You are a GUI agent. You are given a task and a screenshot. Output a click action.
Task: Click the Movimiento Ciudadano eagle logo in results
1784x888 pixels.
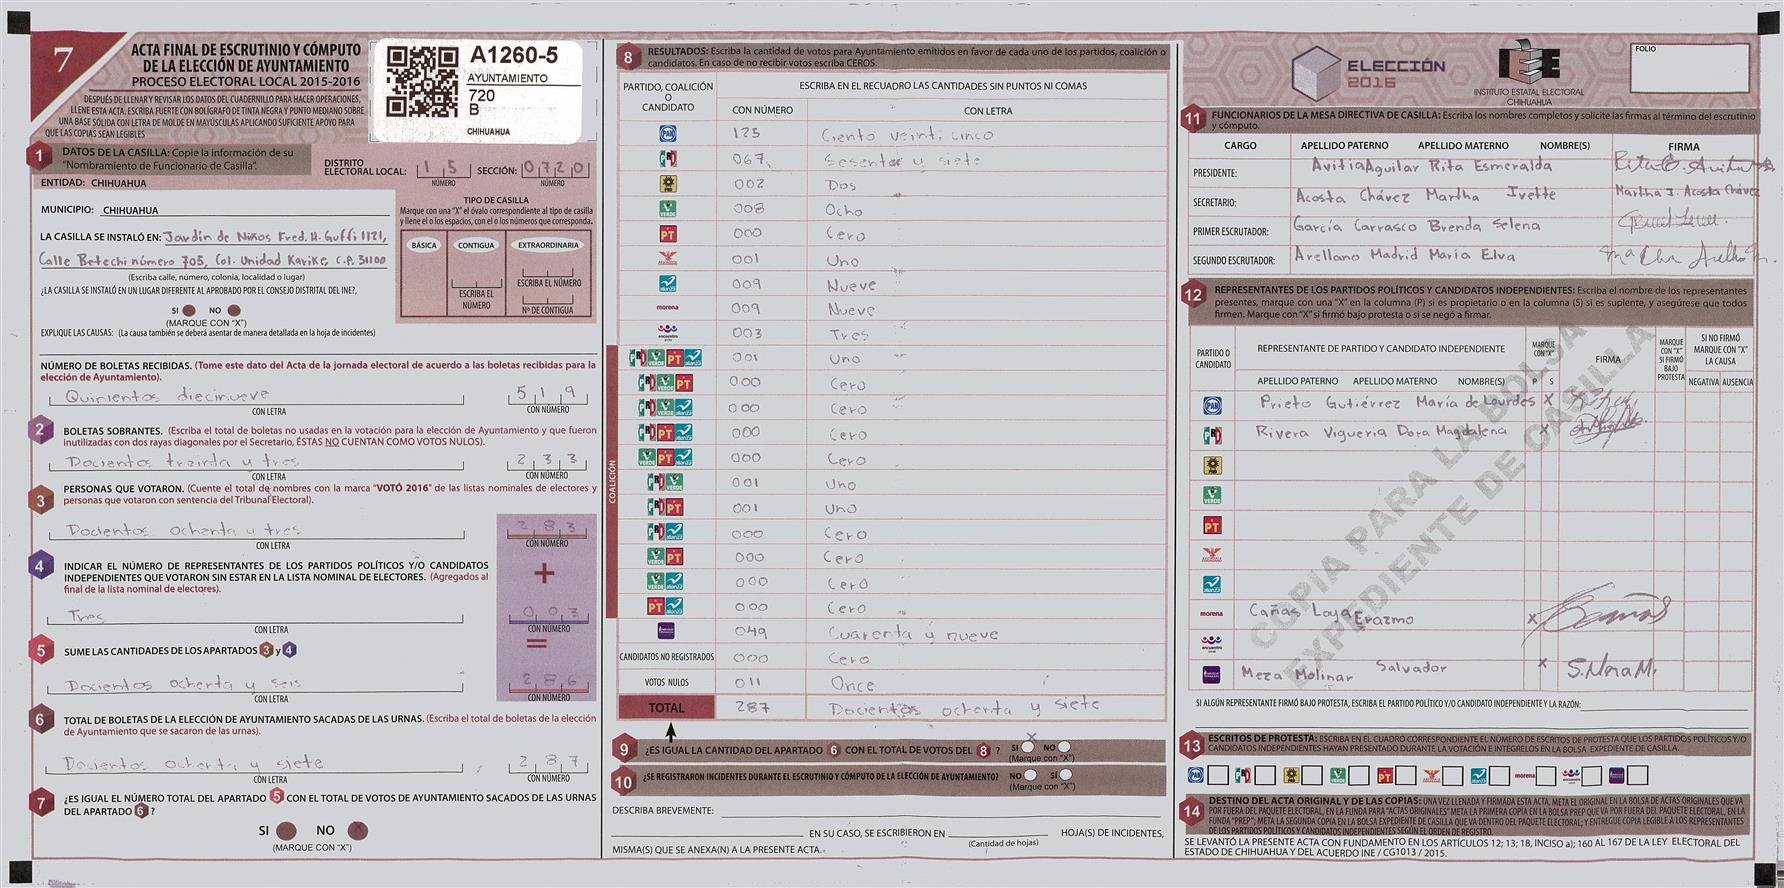tap(667, 259)
